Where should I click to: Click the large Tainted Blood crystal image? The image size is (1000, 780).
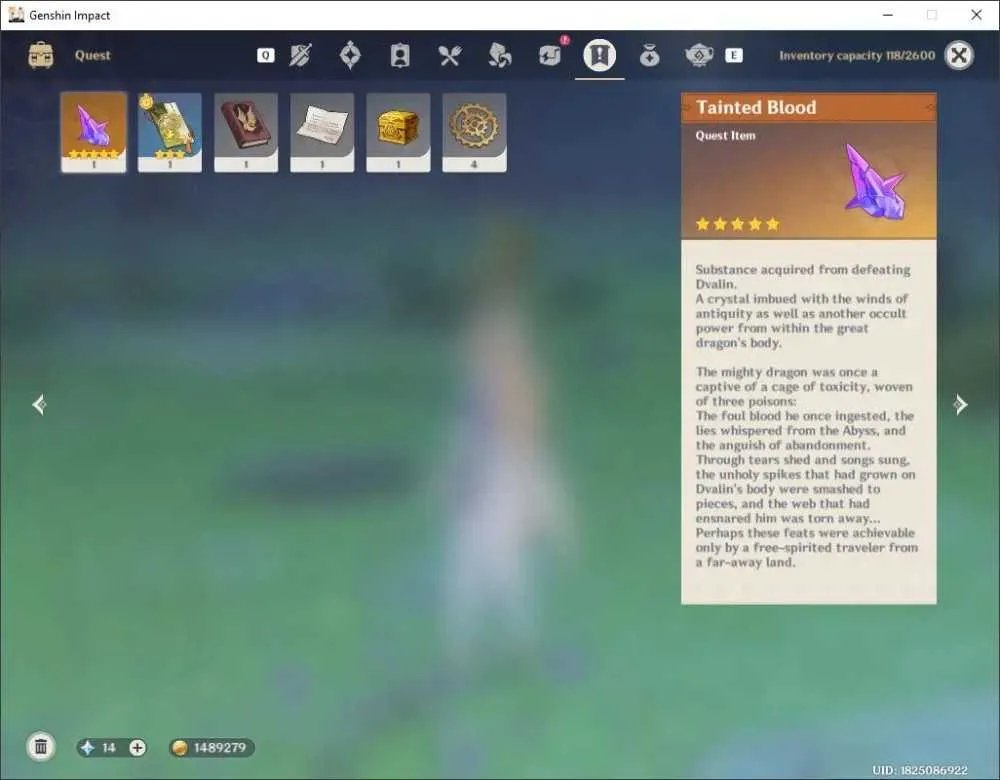[874, 181]
